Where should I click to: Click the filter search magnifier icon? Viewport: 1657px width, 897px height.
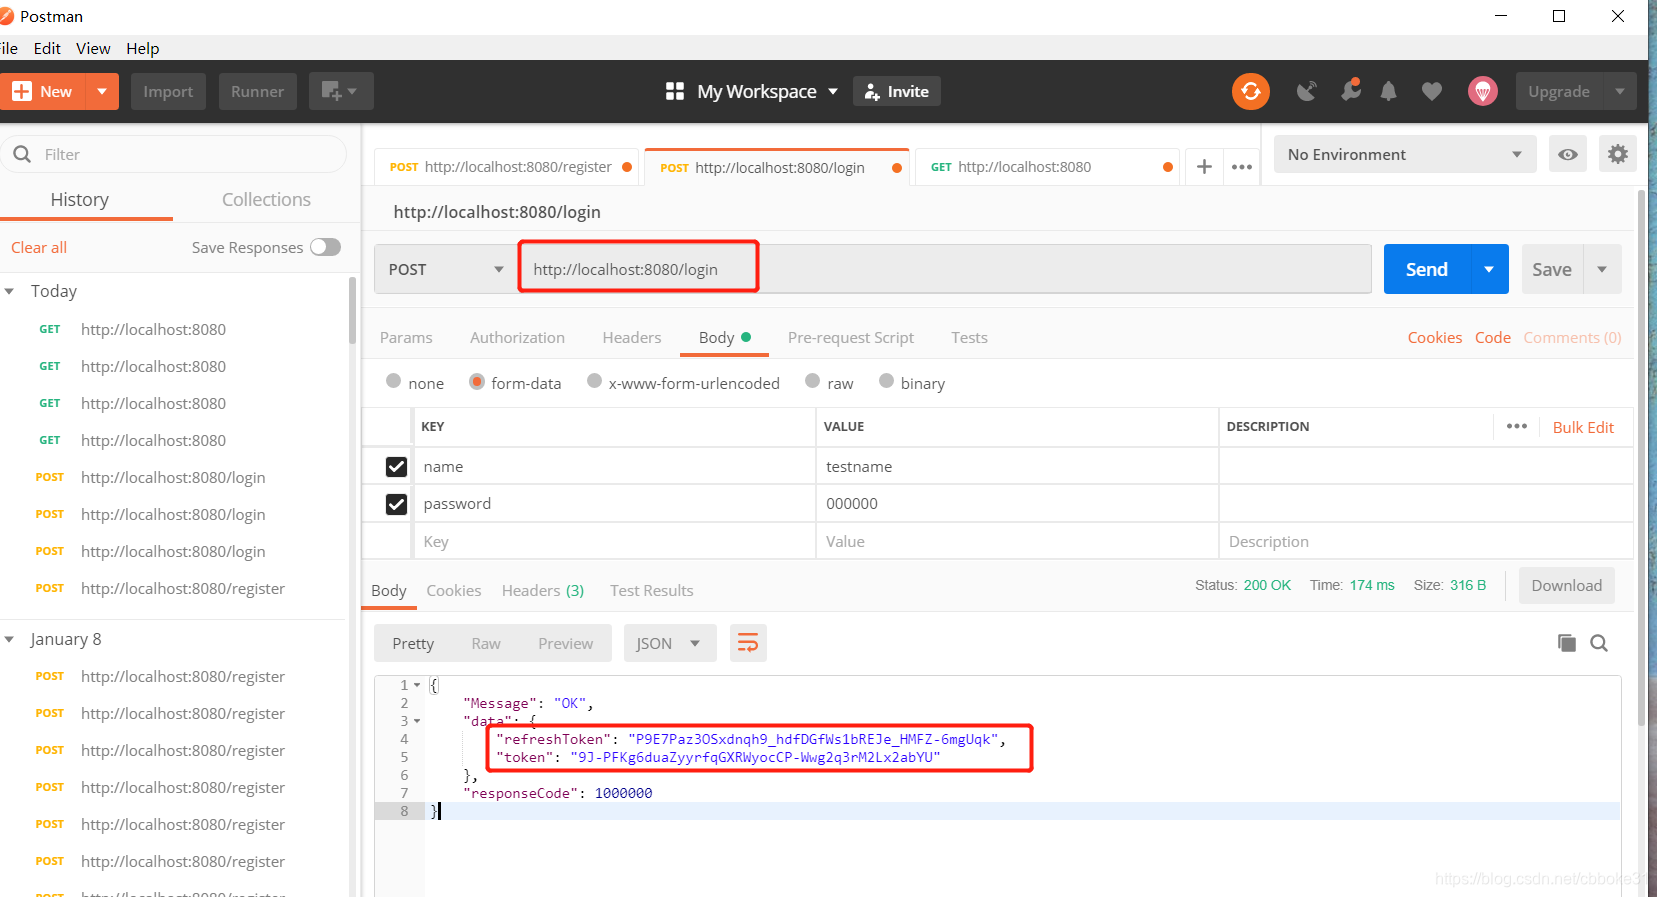pos(22,154)
